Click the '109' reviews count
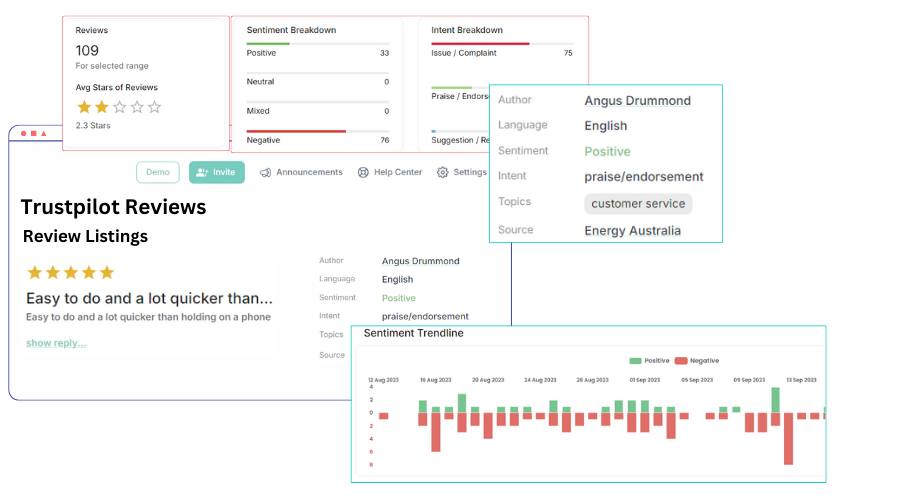 tap(87, 51)
